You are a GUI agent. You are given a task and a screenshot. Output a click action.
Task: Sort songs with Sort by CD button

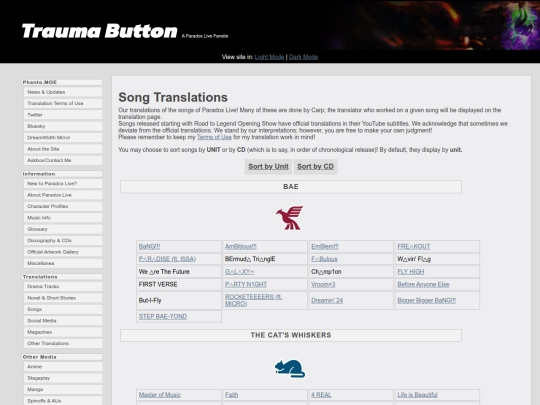tap(315, 166)
